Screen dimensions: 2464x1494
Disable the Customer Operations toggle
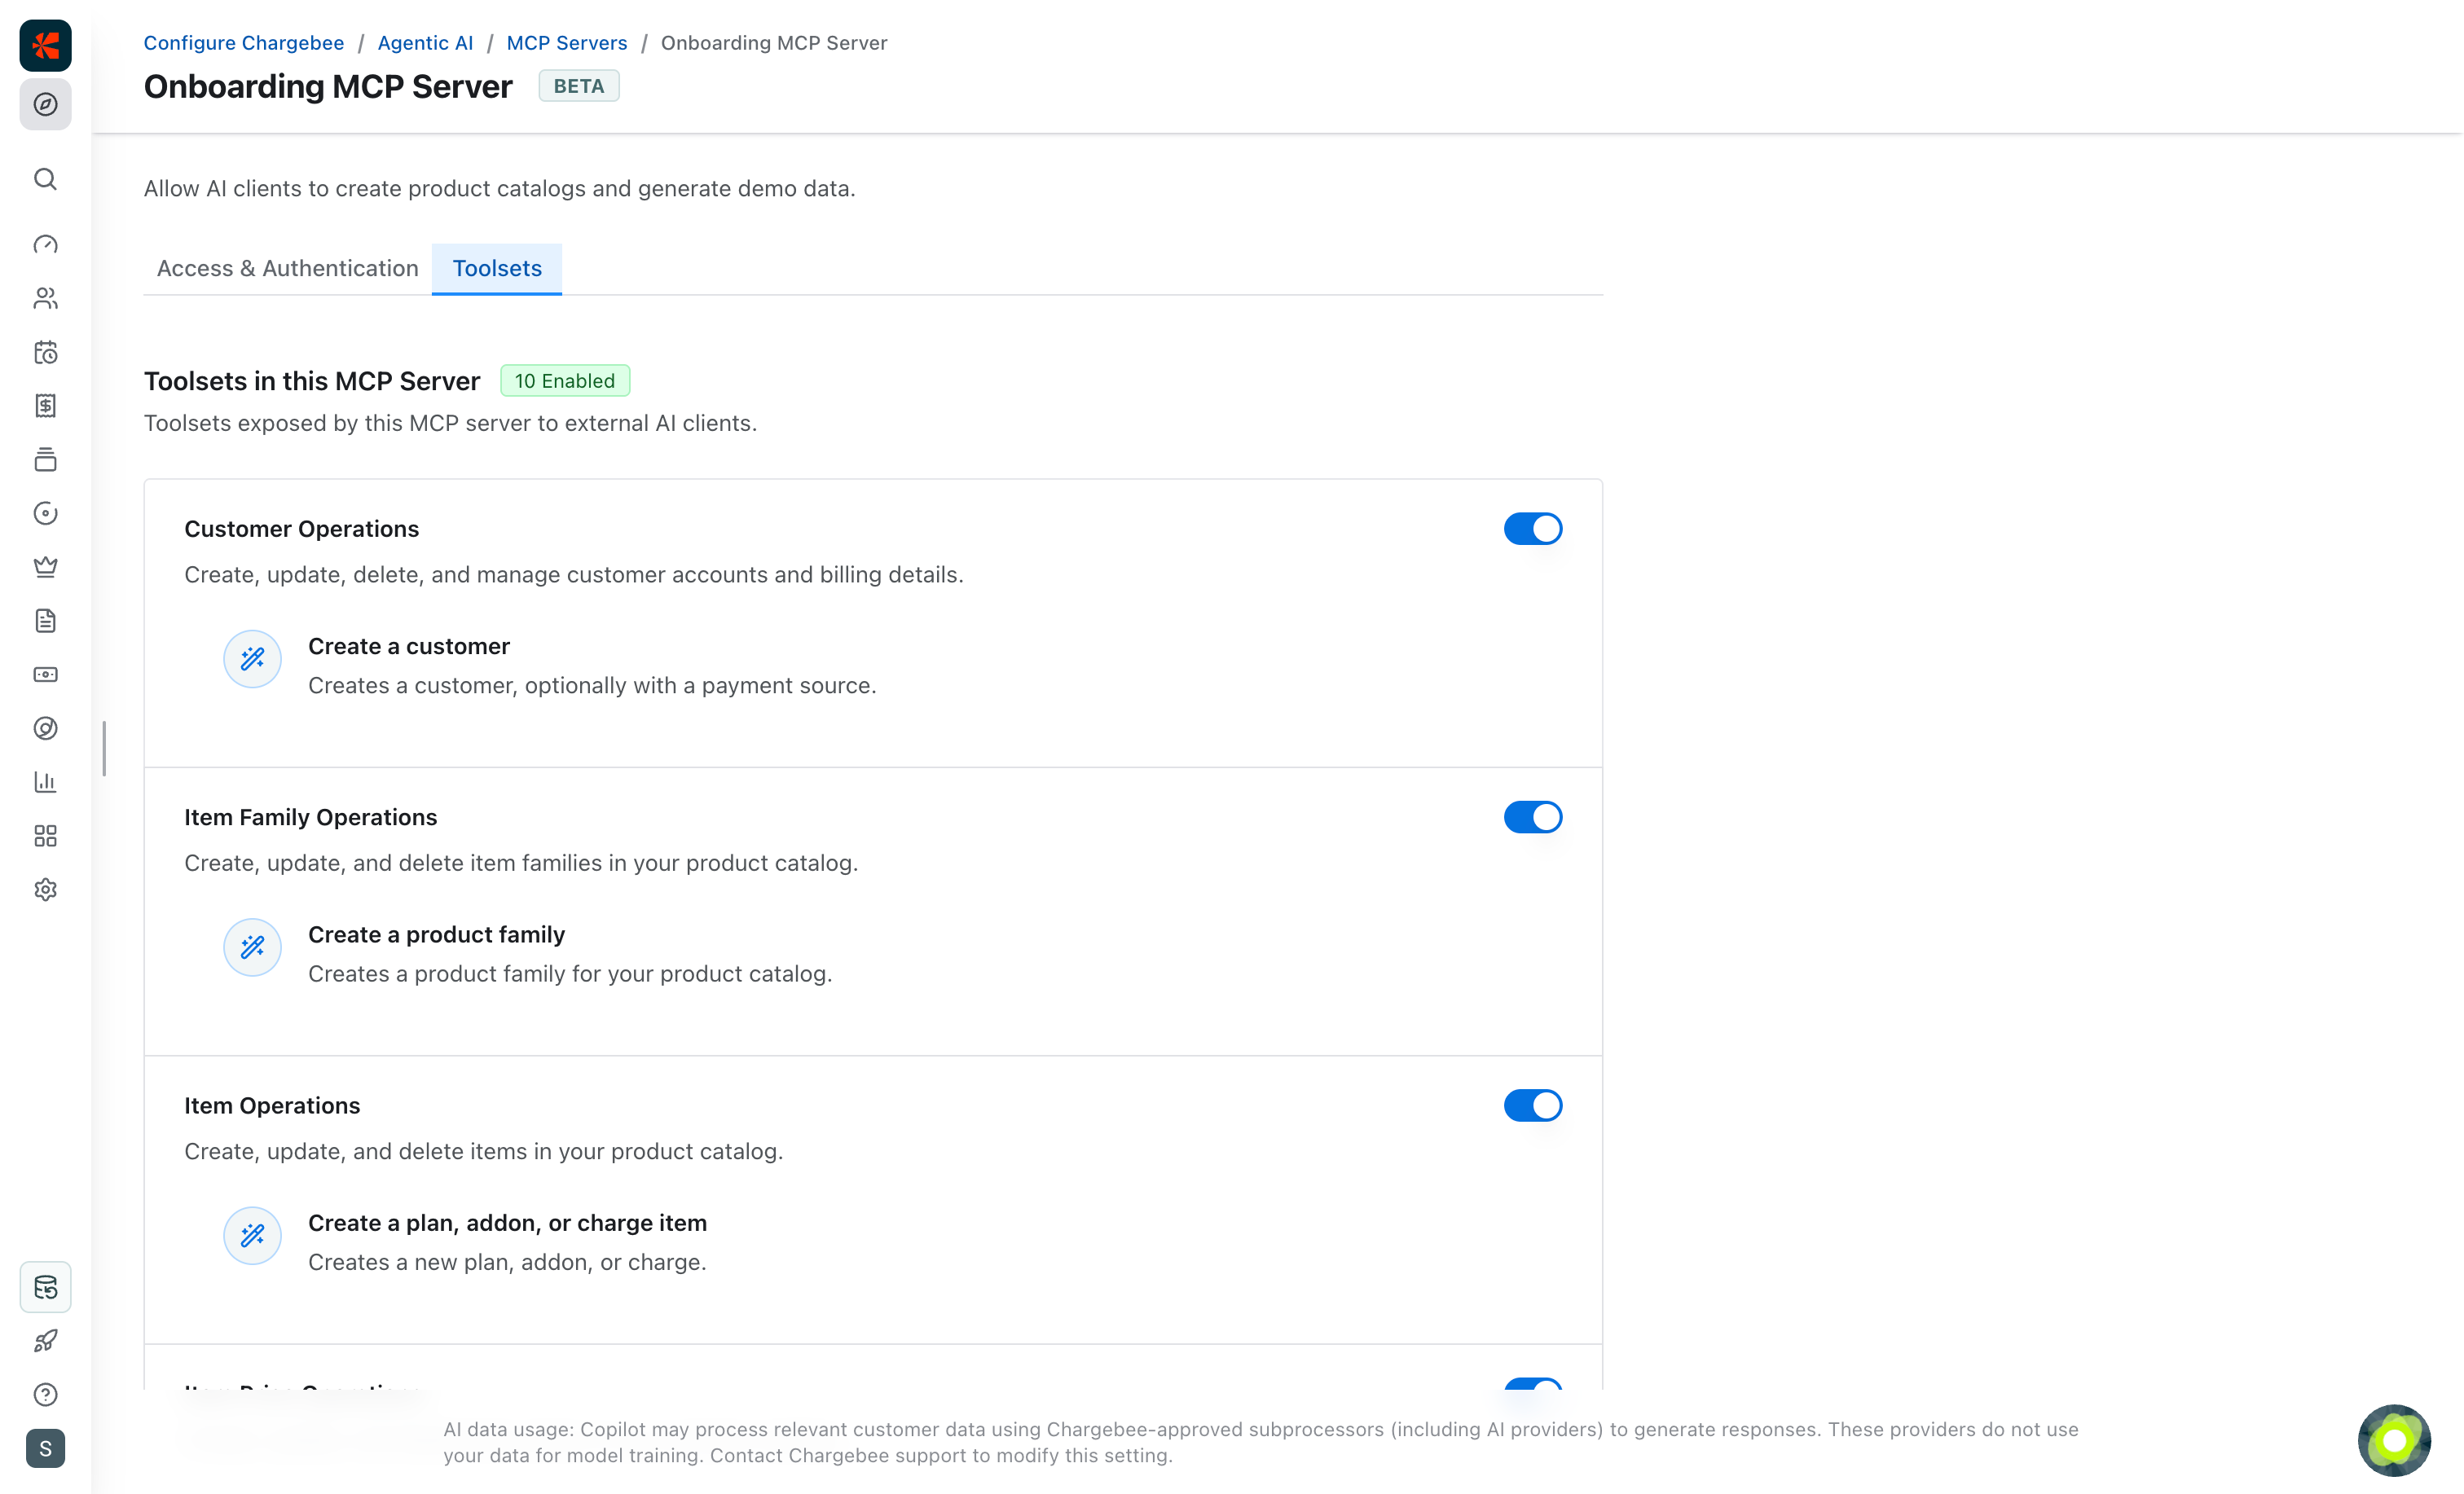[1533, 529]
